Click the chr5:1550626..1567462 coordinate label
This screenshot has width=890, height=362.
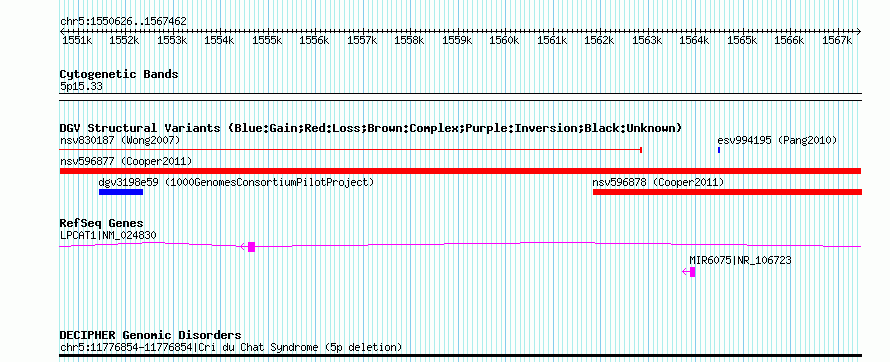[x=123, y=21]
